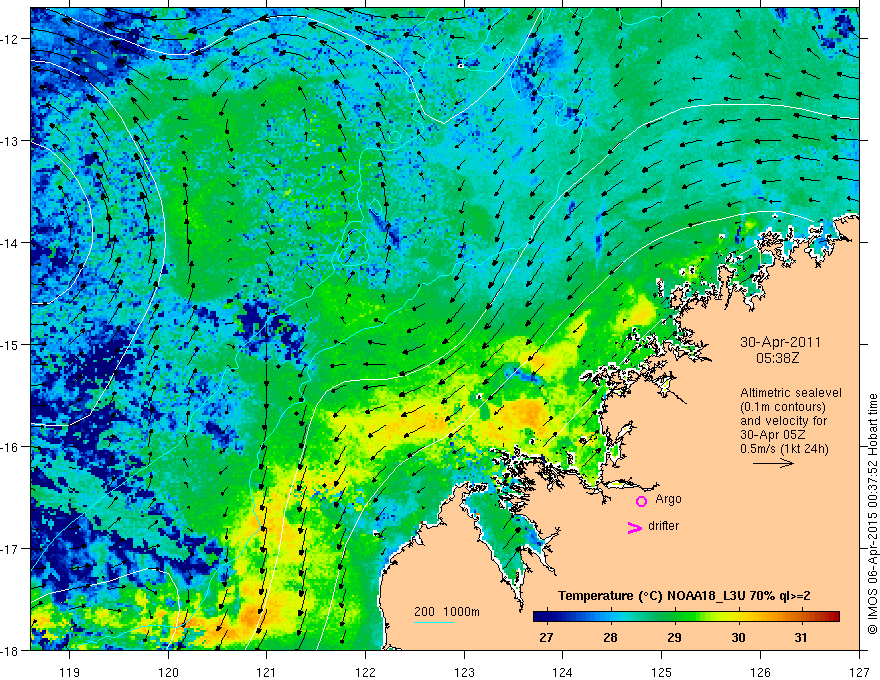
Task: Click the magenta Argo circle legend symbol
Action: click(x=641, y=501)
